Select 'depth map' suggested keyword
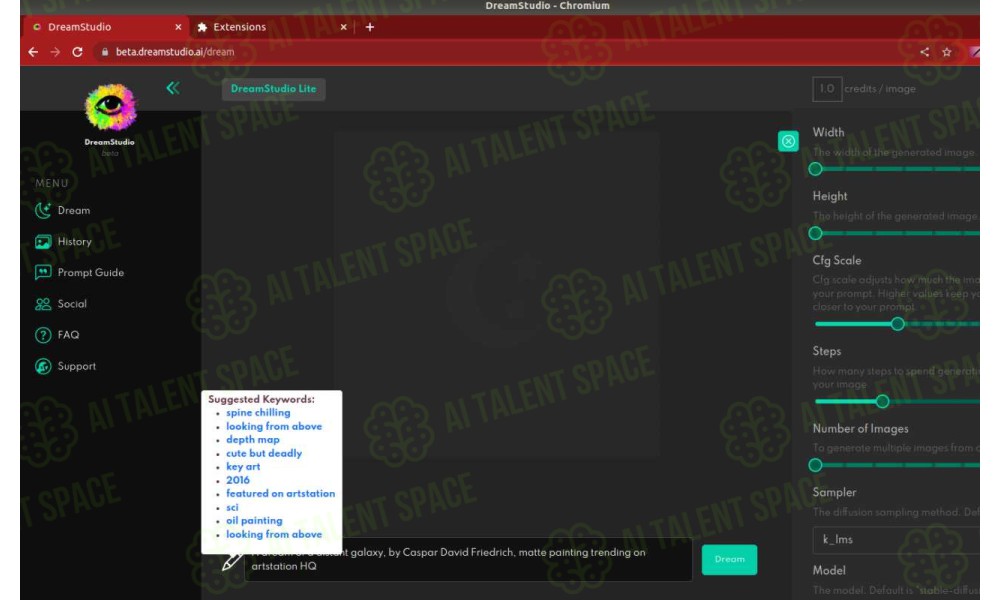The width and height of the screenshot is (1000, 600). [x=253, y=439]
